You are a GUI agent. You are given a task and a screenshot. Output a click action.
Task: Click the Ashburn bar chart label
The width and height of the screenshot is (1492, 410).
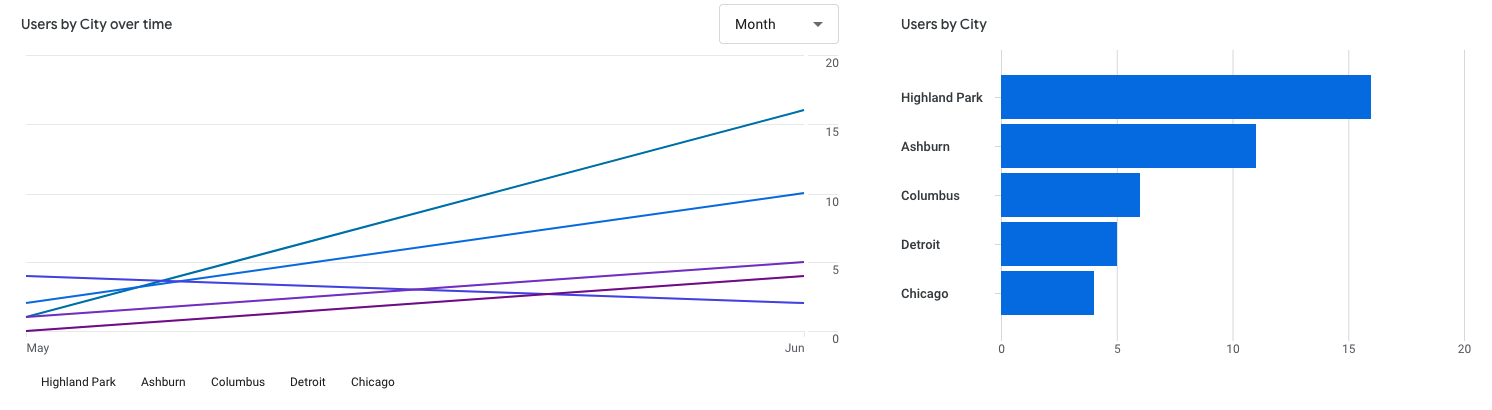(x=925, y=147)
